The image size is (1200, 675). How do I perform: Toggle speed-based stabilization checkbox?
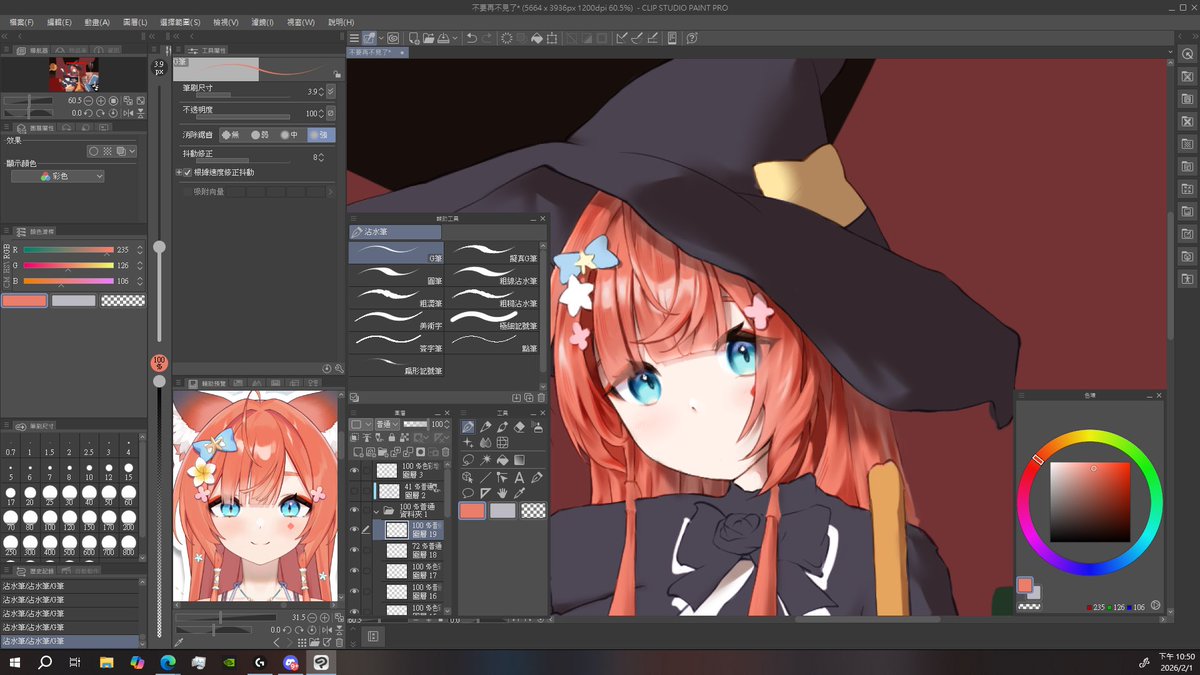click(187, 173)
